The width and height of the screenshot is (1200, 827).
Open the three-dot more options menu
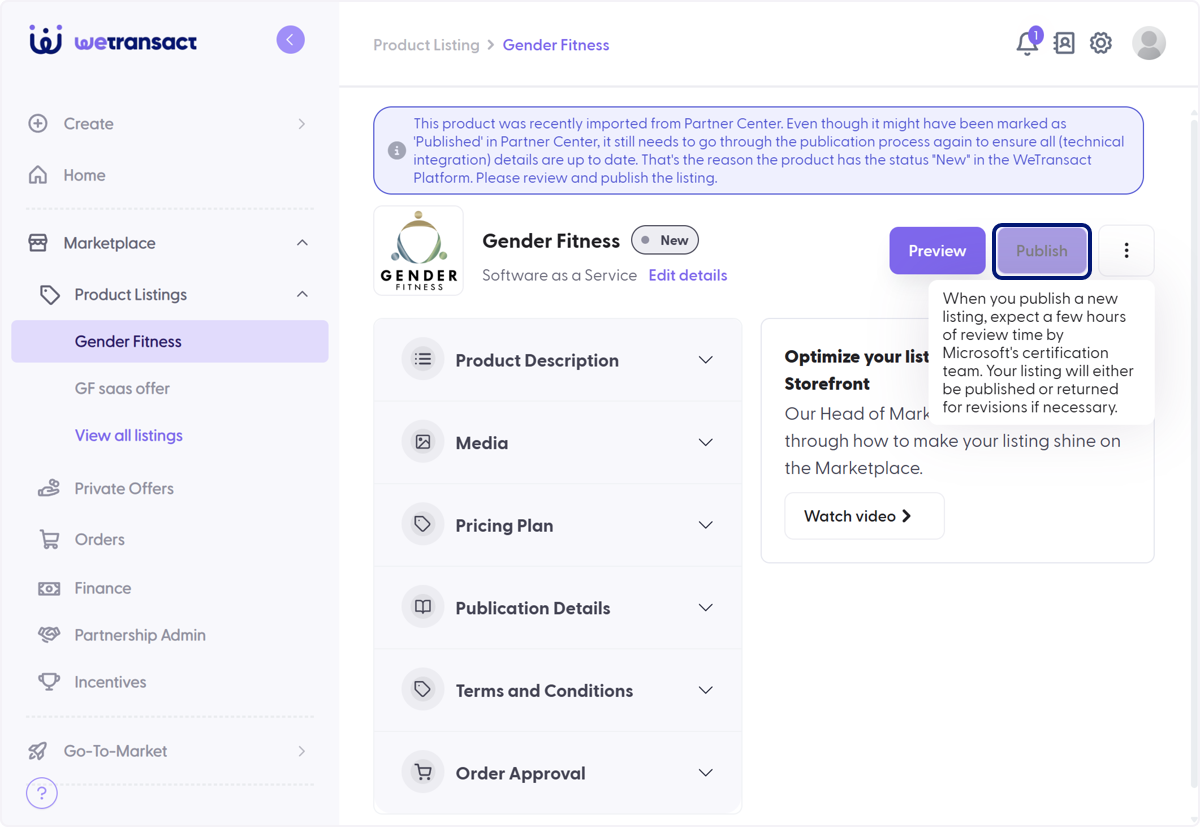coord(1126,251)
